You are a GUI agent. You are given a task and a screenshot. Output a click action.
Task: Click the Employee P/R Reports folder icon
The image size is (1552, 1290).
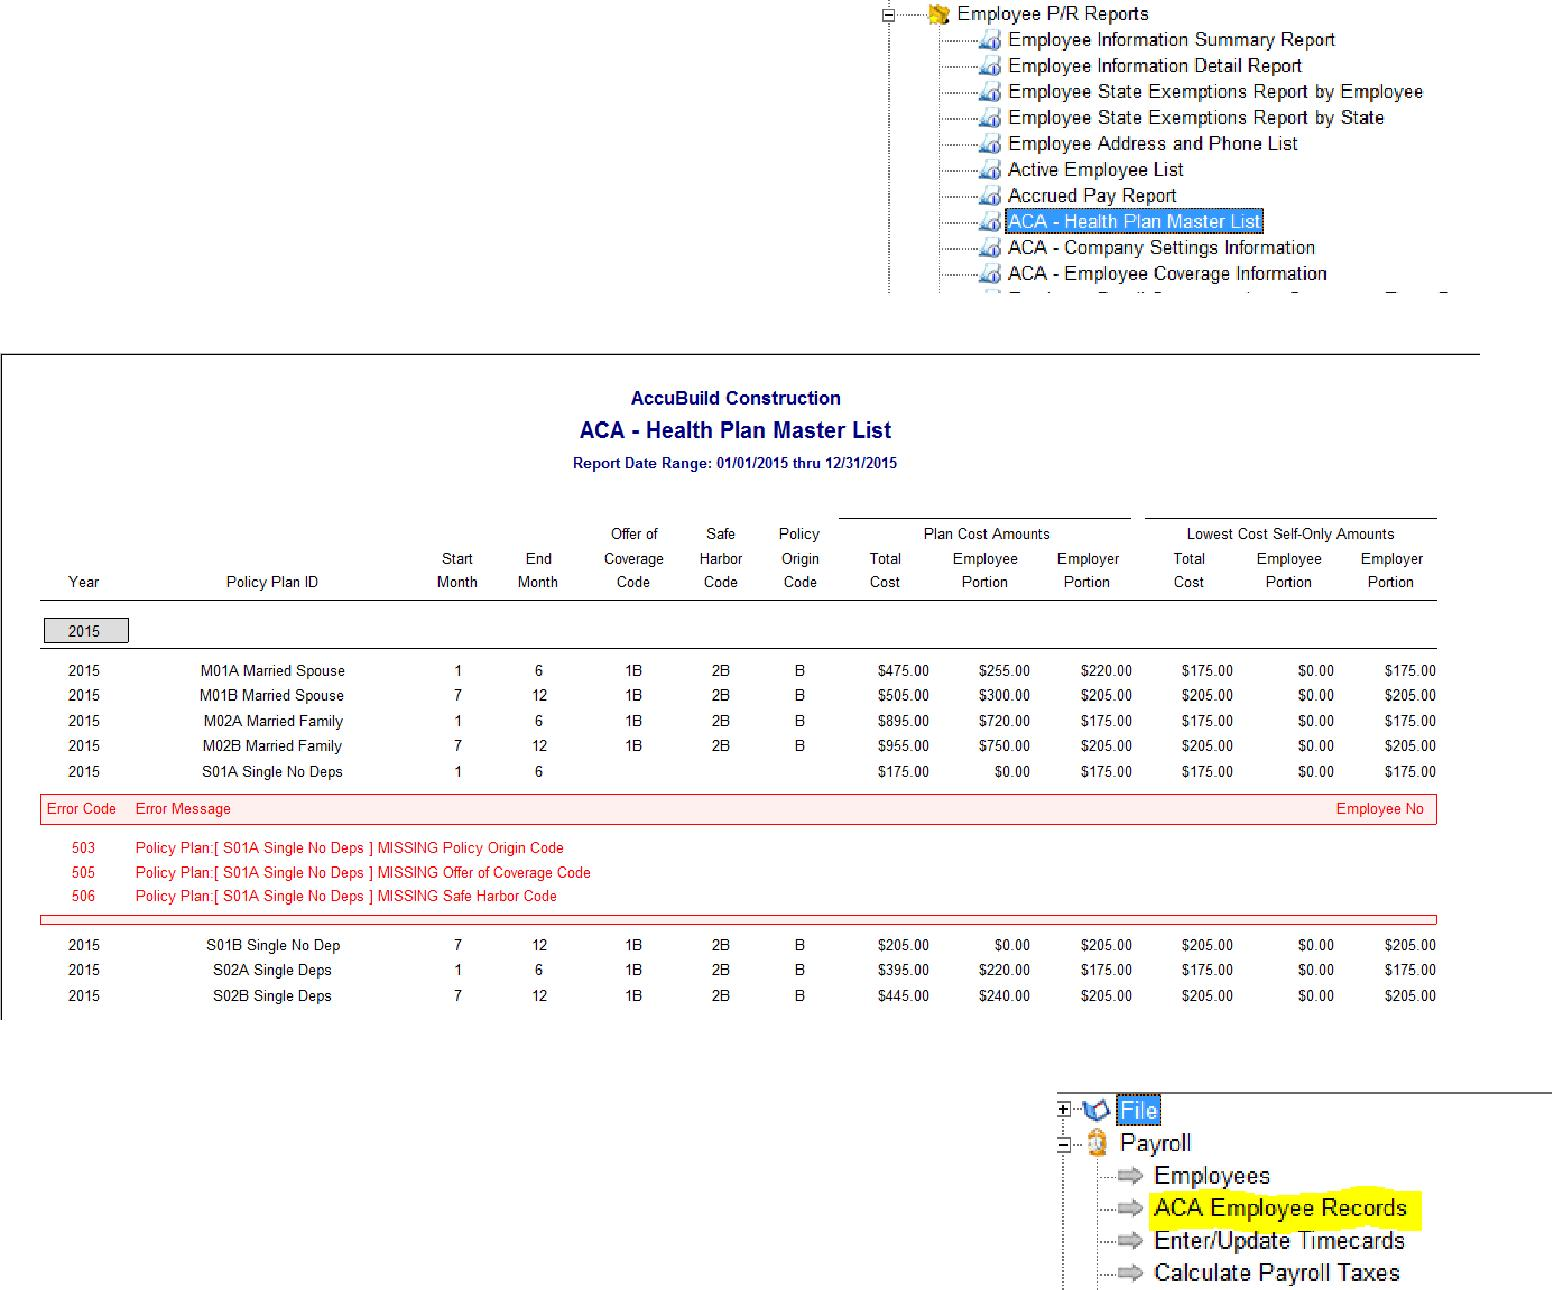[938, 14]
